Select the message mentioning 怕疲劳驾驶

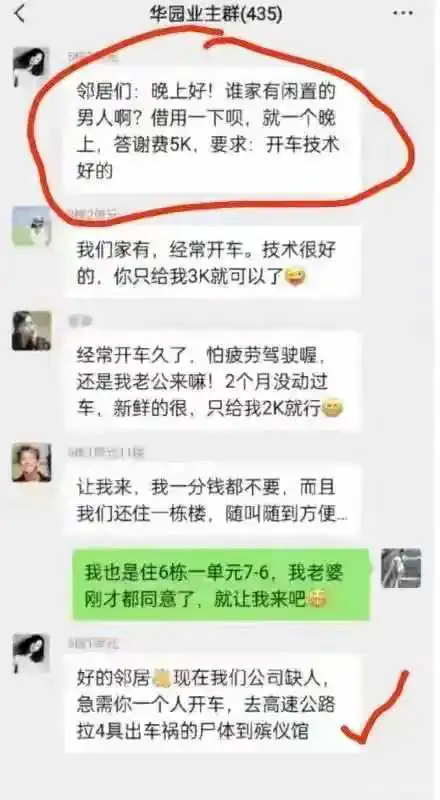pos(212,381)
